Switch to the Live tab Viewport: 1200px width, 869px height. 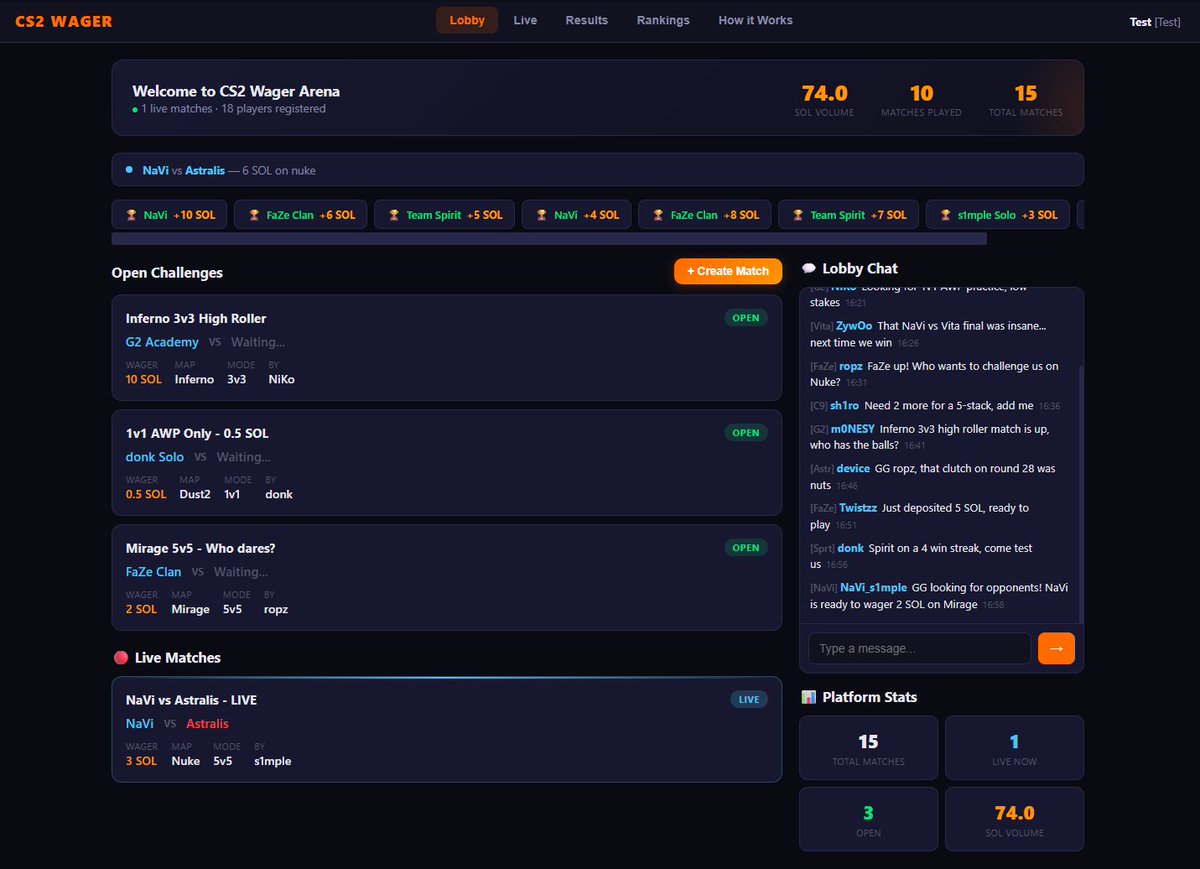tap(525, 20)
